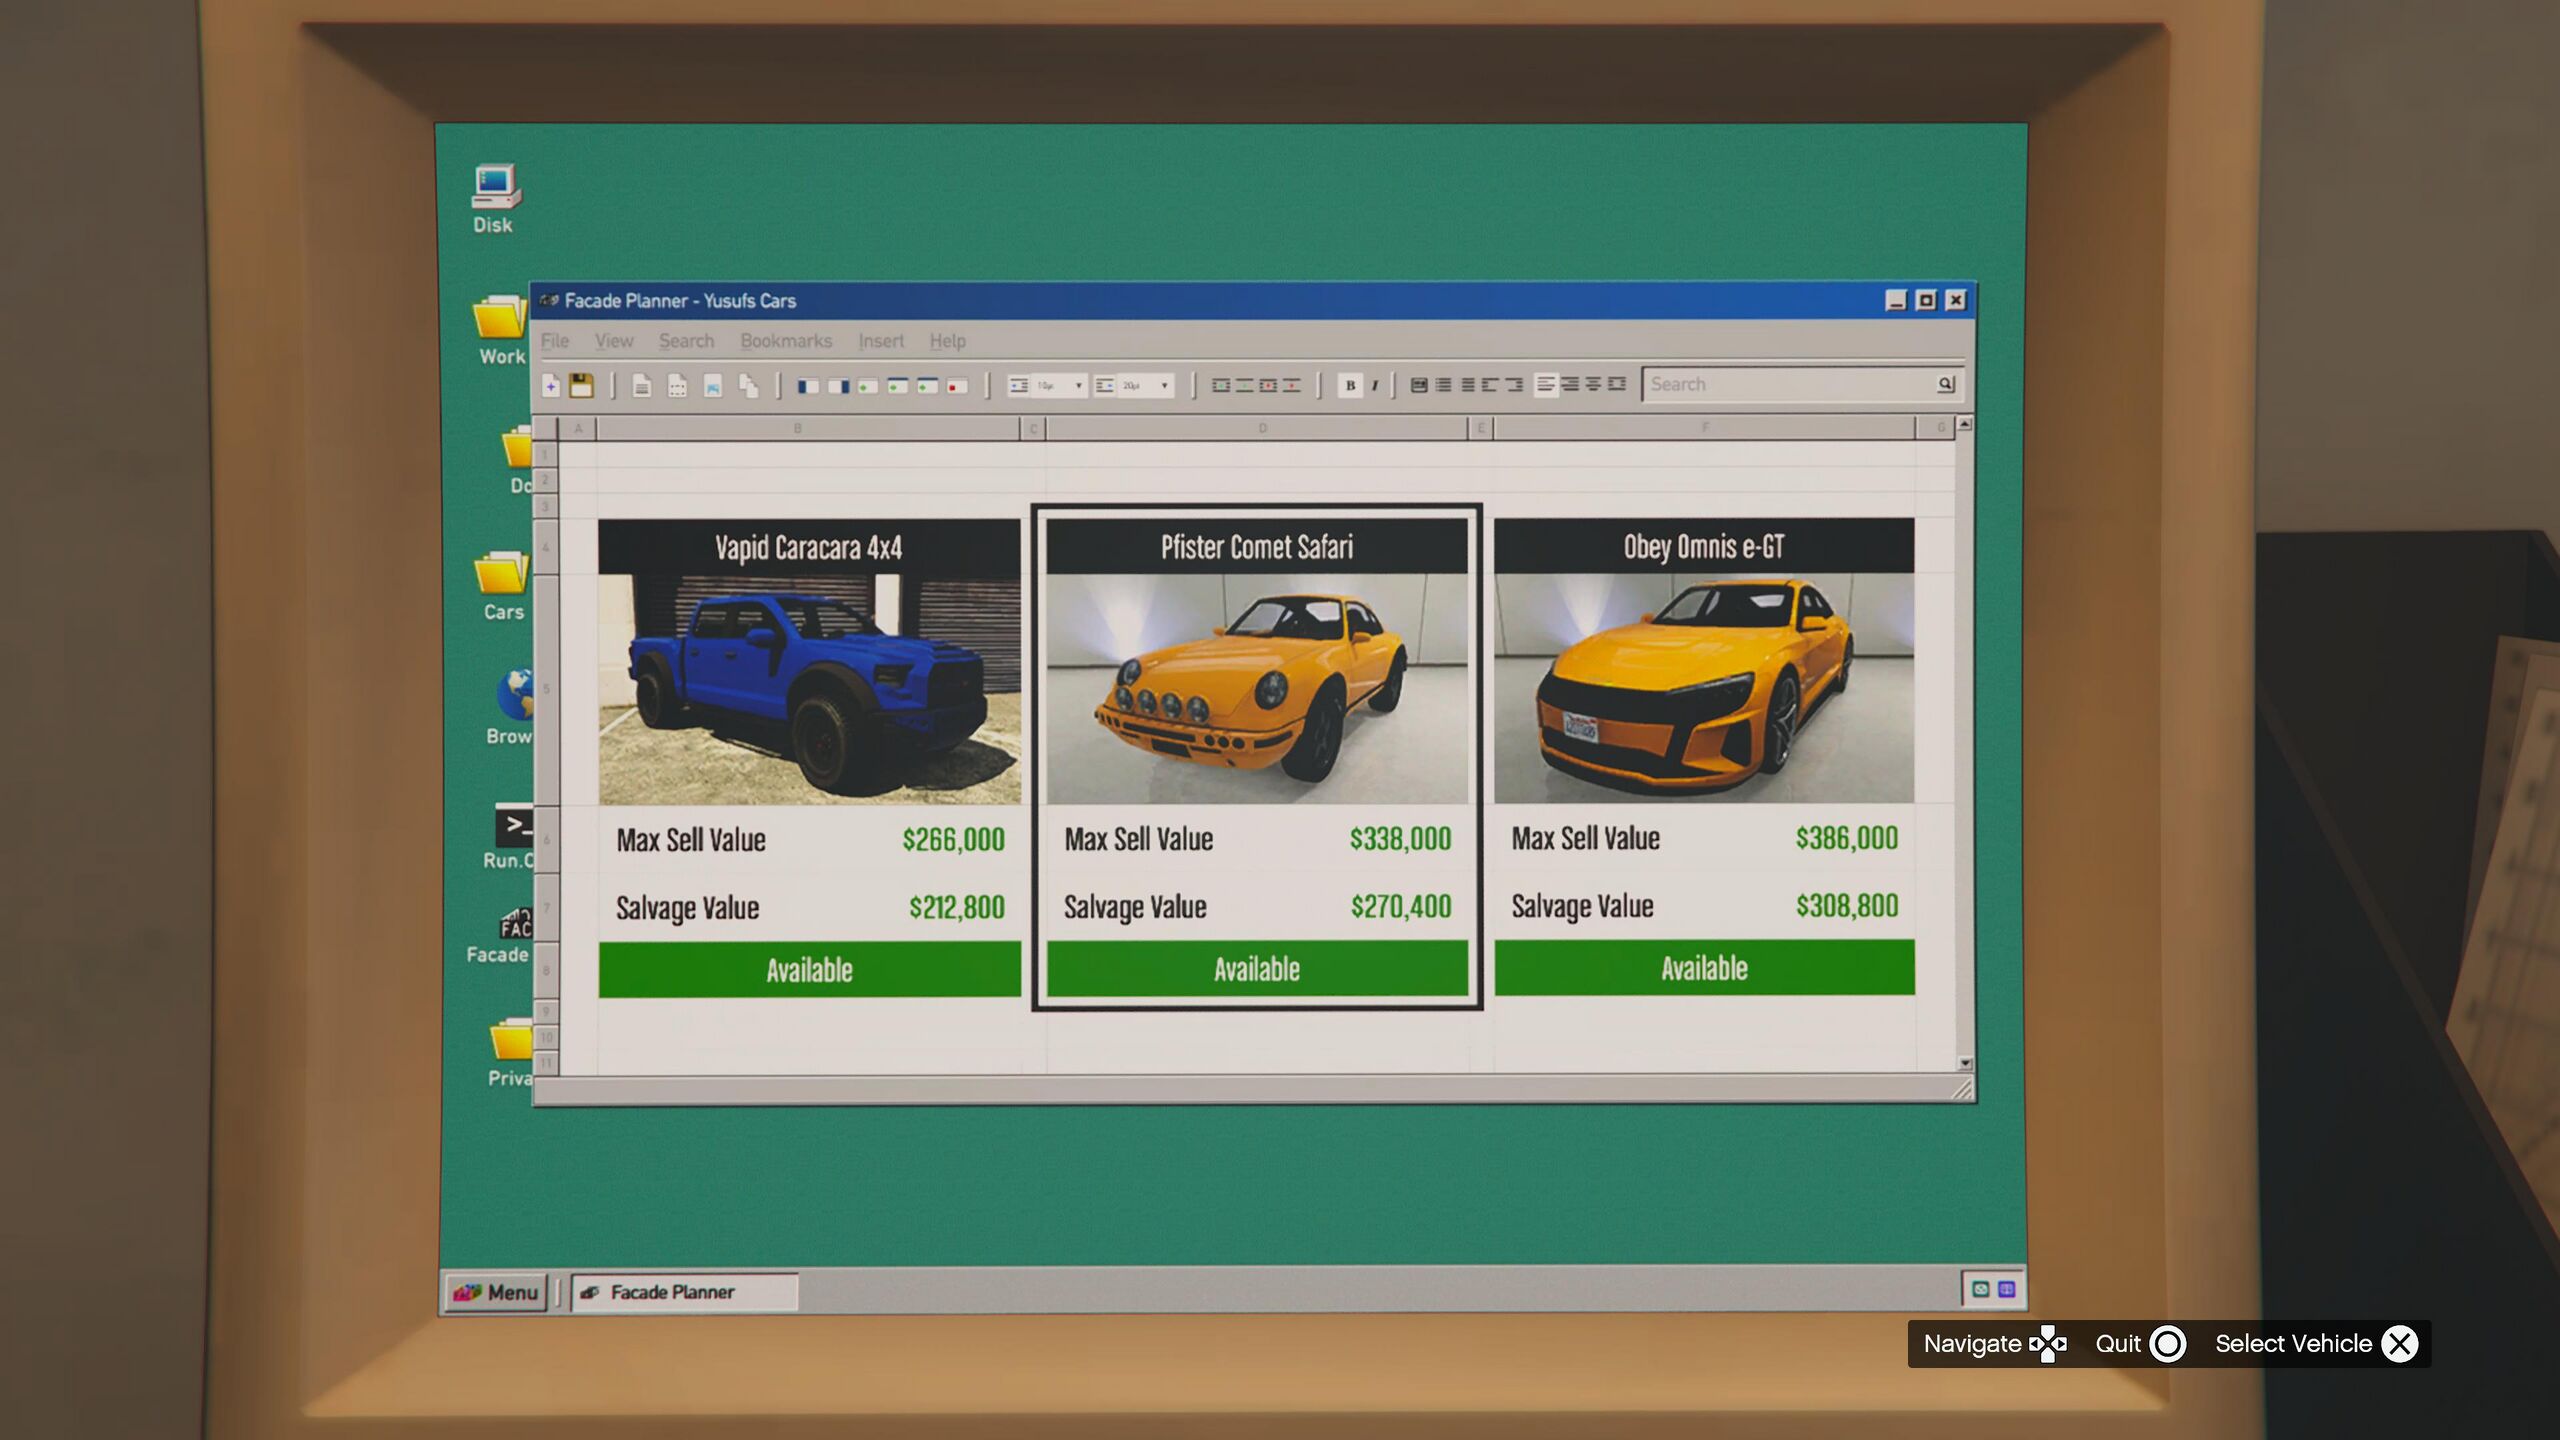
Task: Click the copy pages toolbar icon
Action: (x=748, y=386)
